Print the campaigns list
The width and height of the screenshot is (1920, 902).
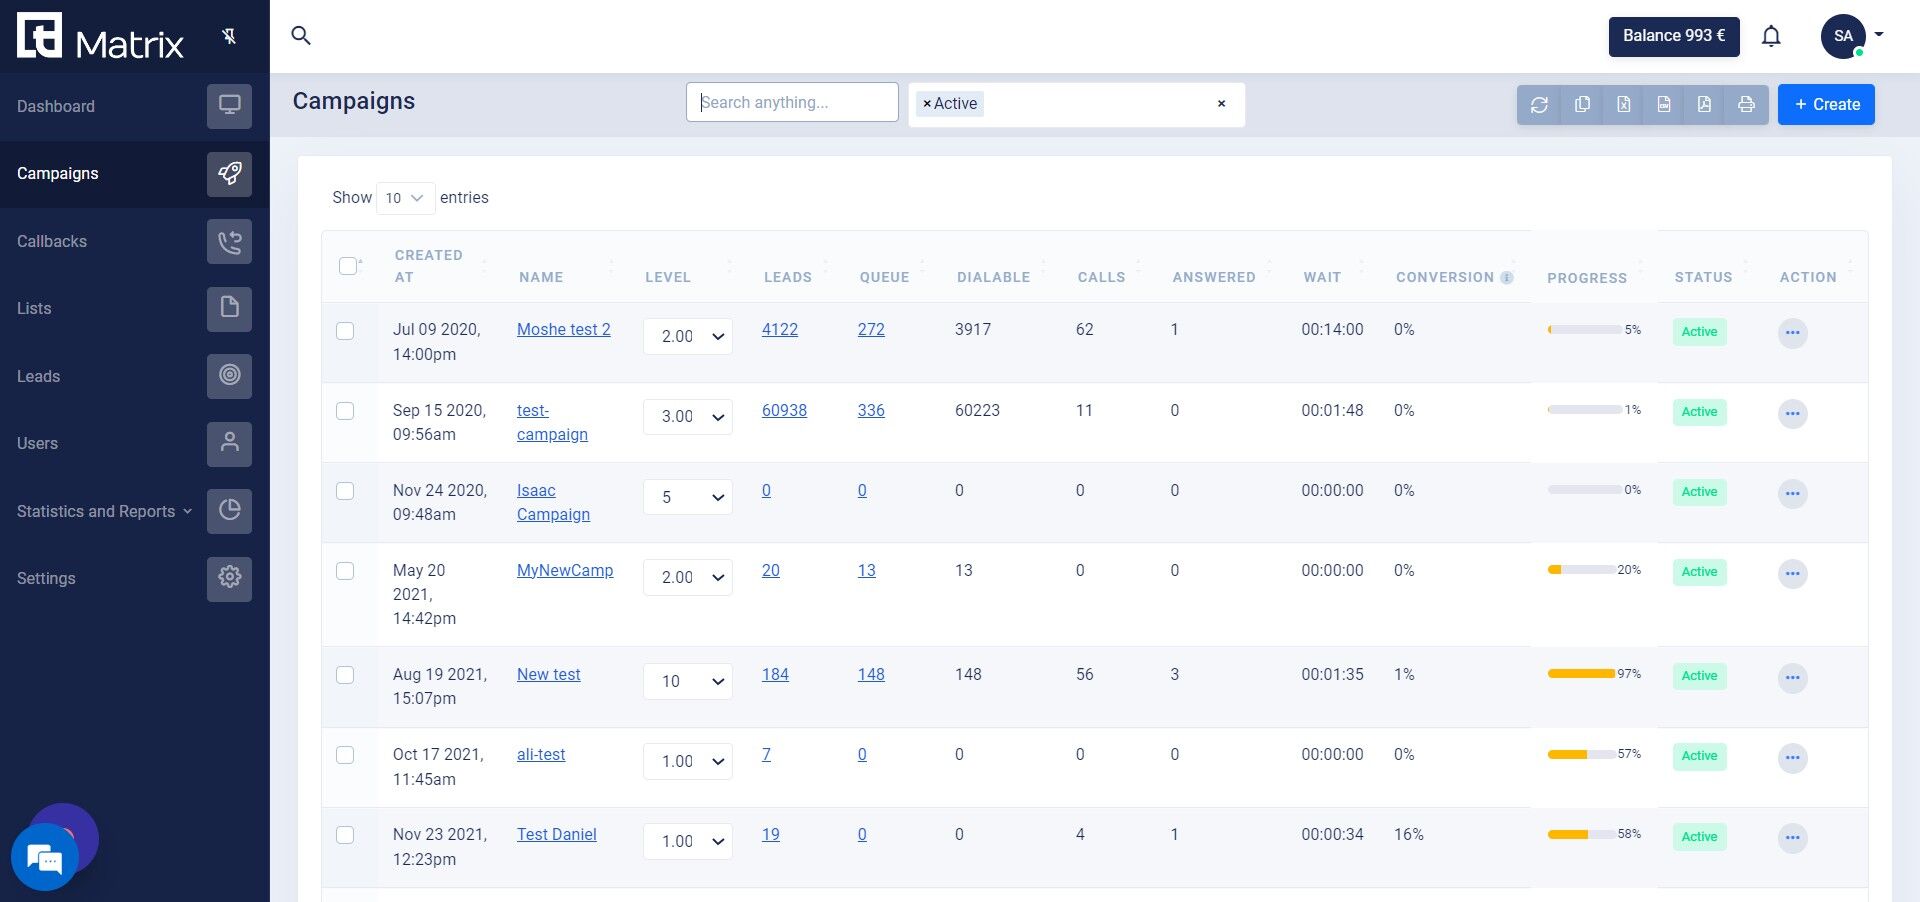pos(1746,105)
